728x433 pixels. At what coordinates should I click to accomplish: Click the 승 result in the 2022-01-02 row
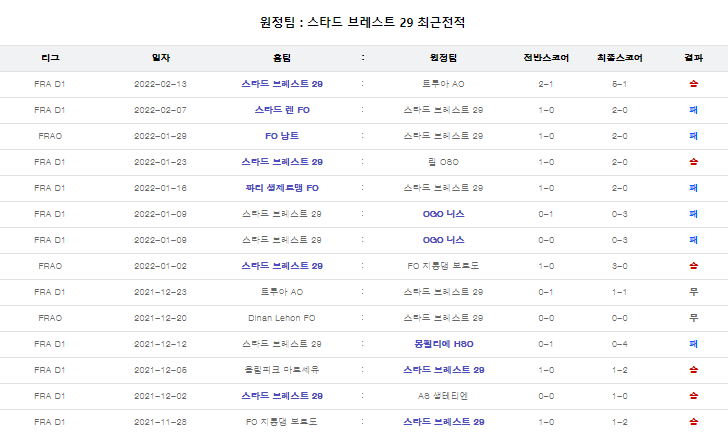click(694, 266)
